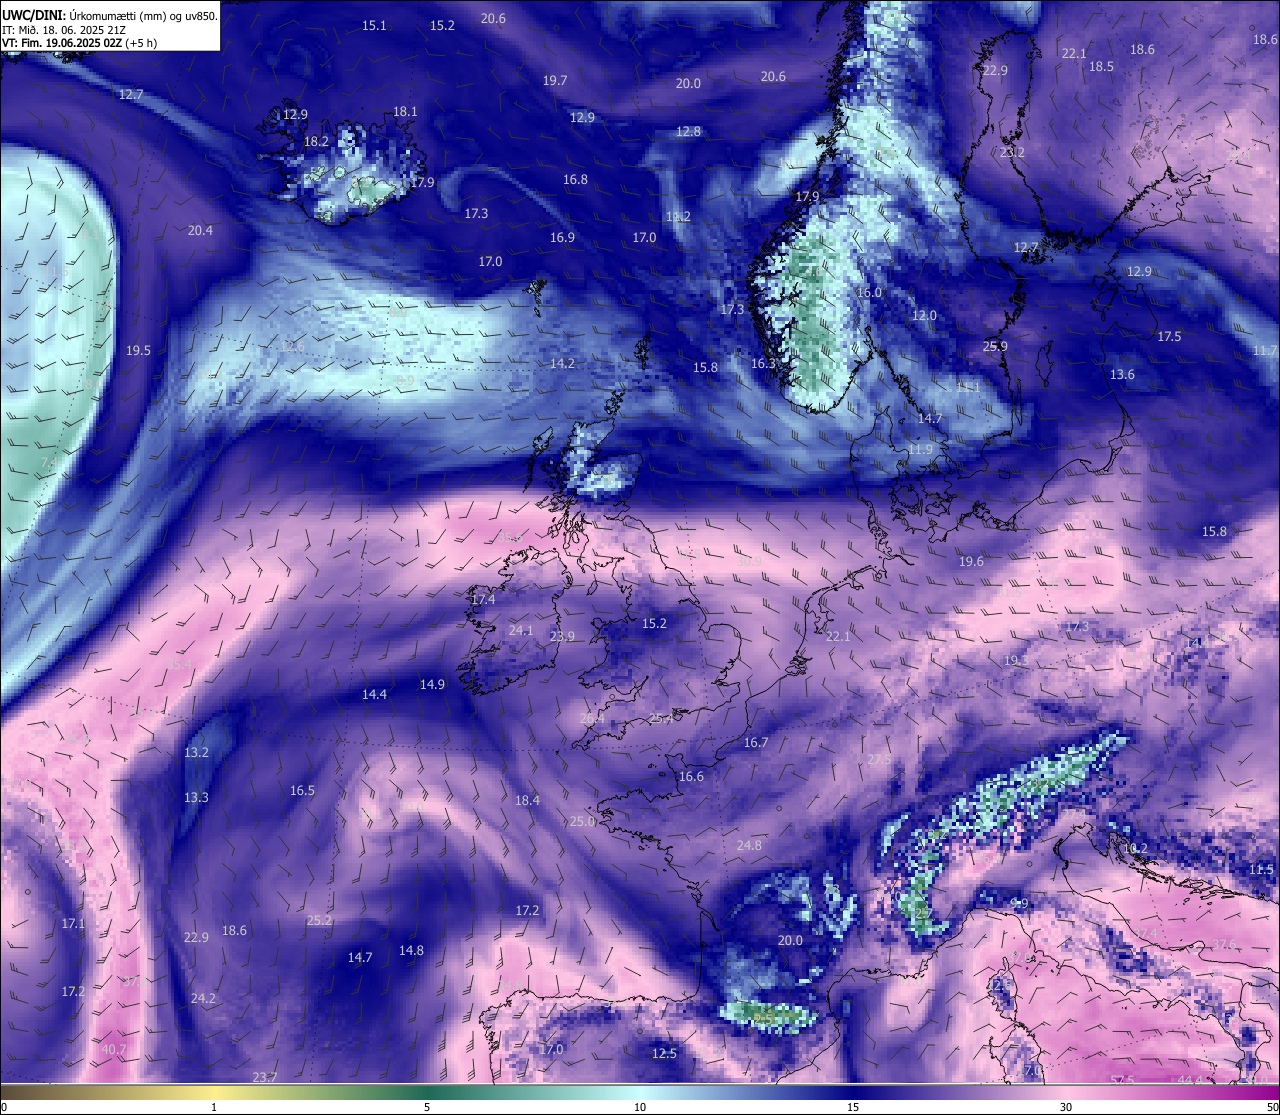Click the 16.9 value label
Viewport: 1280px width, 1115px height.
click(562, 237)
